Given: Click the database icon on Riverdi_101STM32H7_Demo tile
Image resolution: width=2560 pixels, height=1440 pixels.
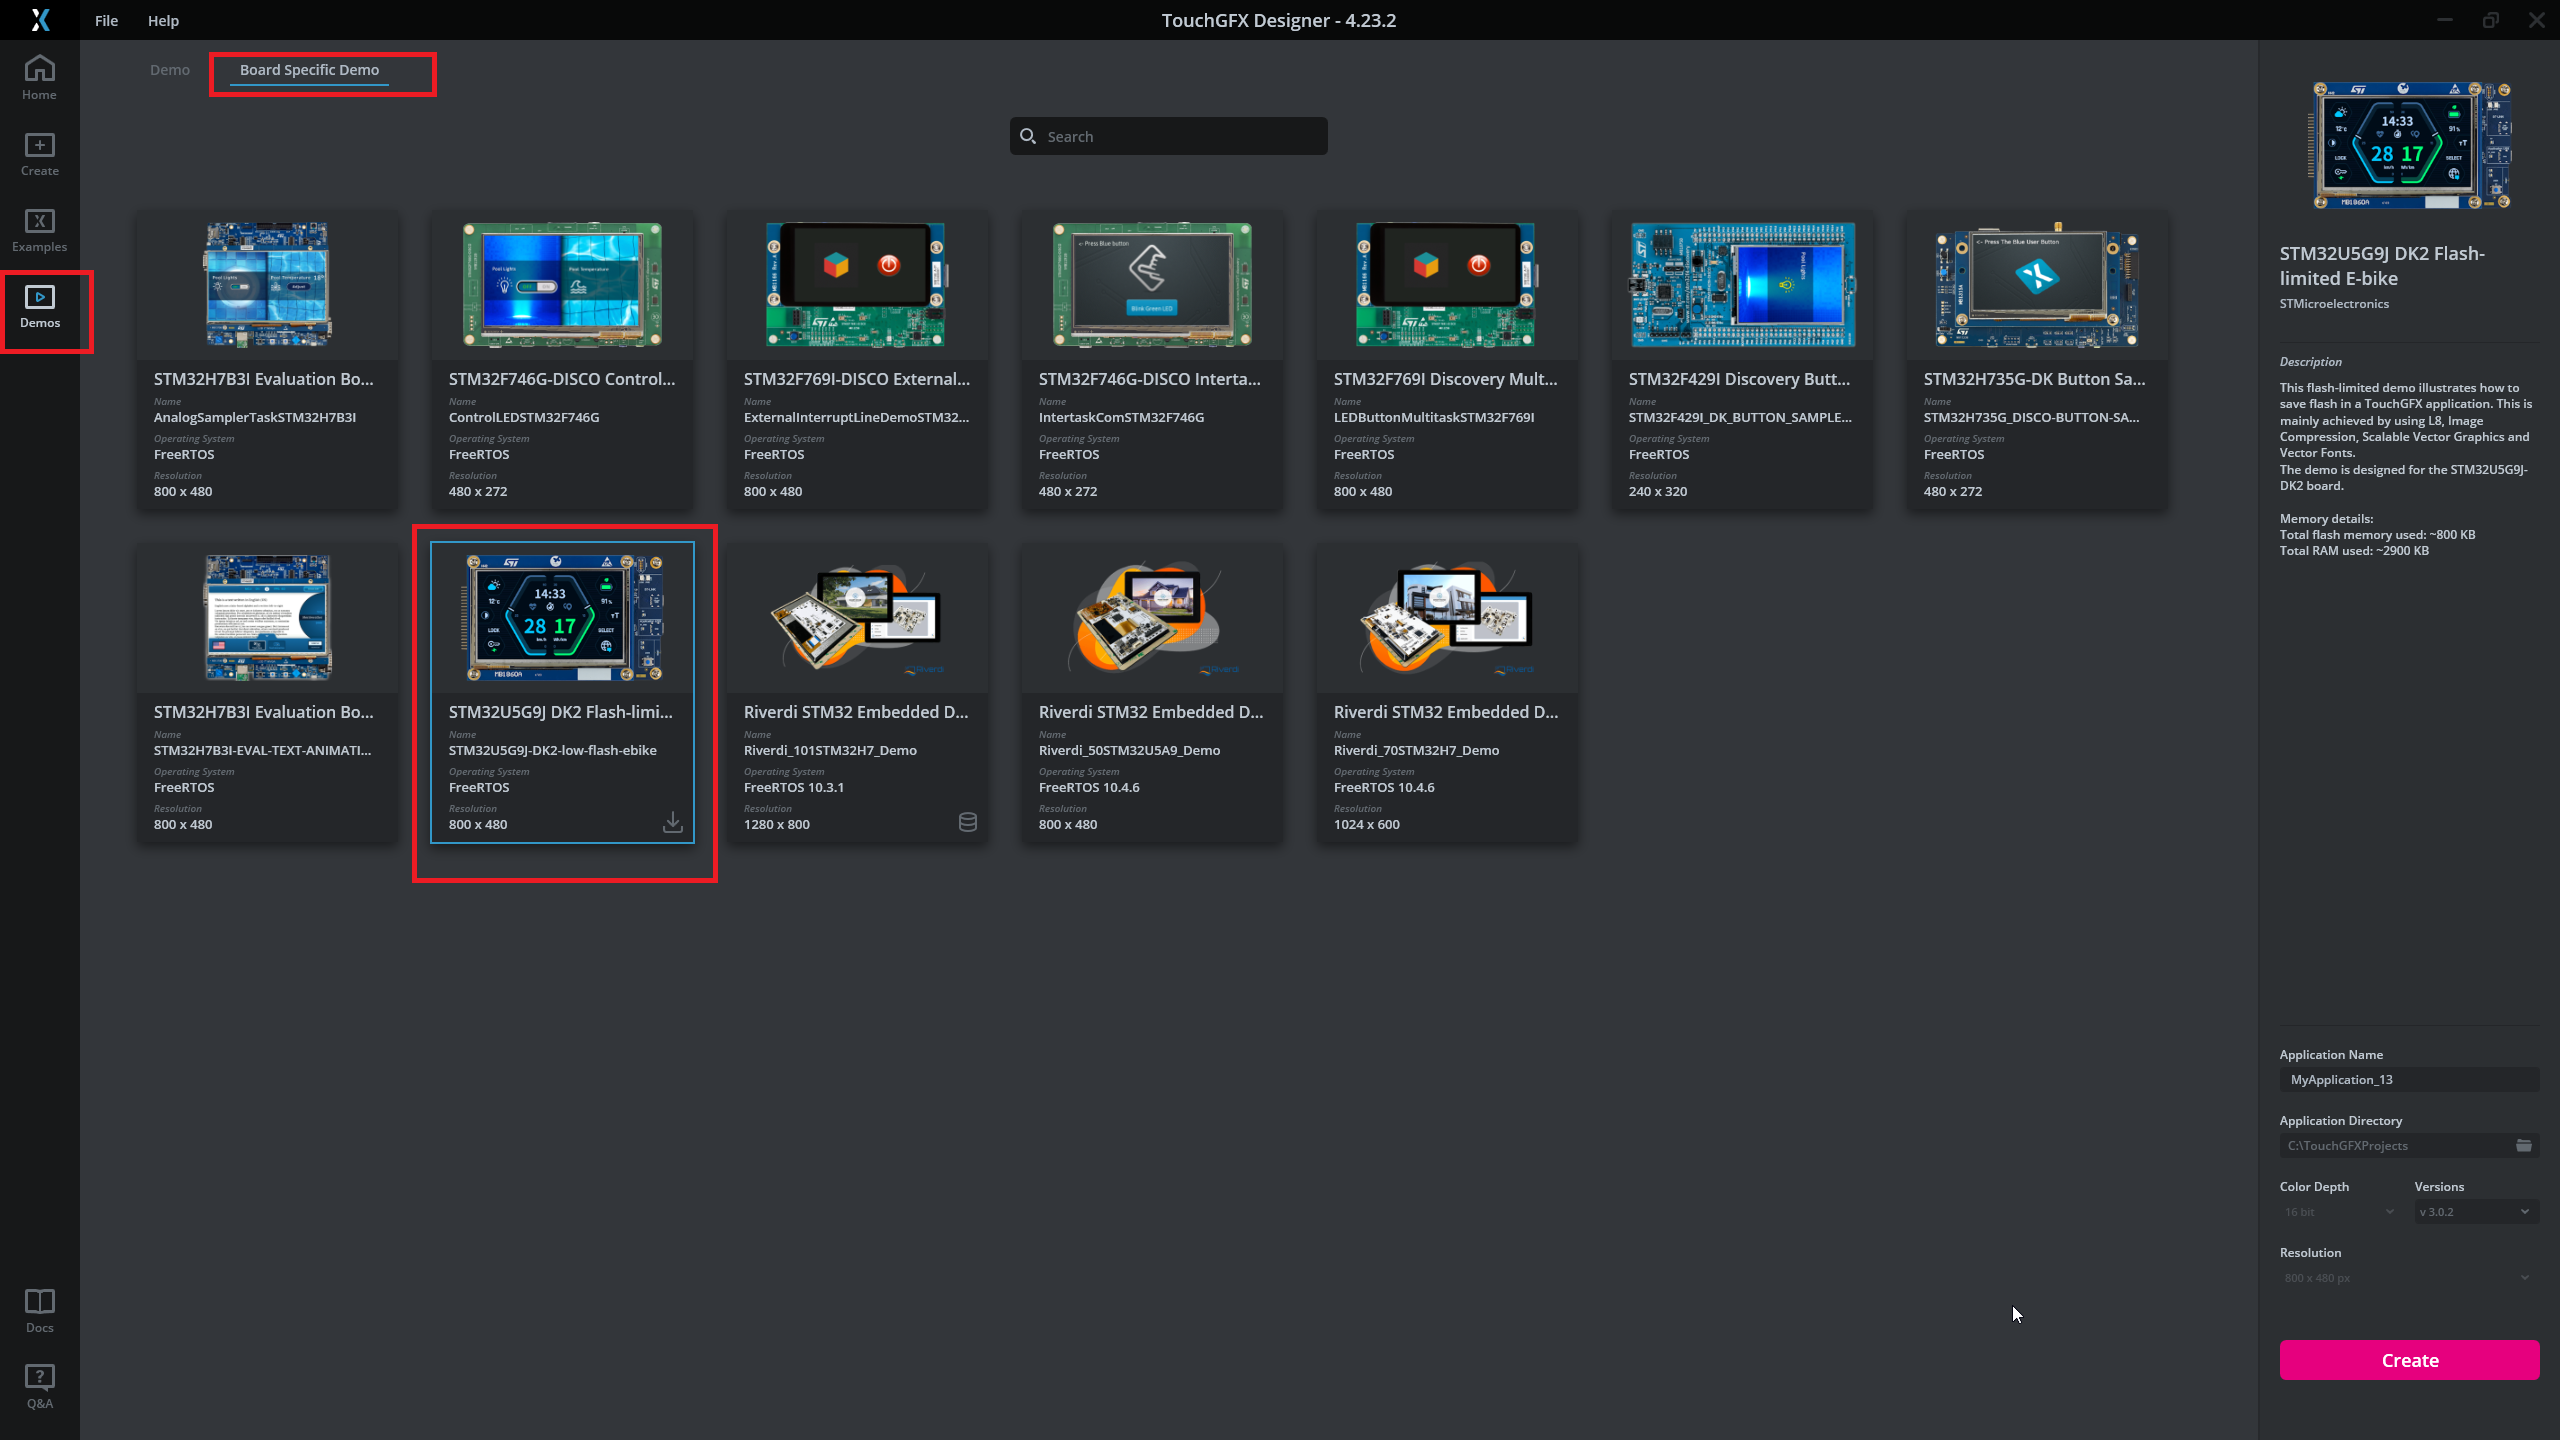Looking at the screenshot, I should [x=967, y=822].
